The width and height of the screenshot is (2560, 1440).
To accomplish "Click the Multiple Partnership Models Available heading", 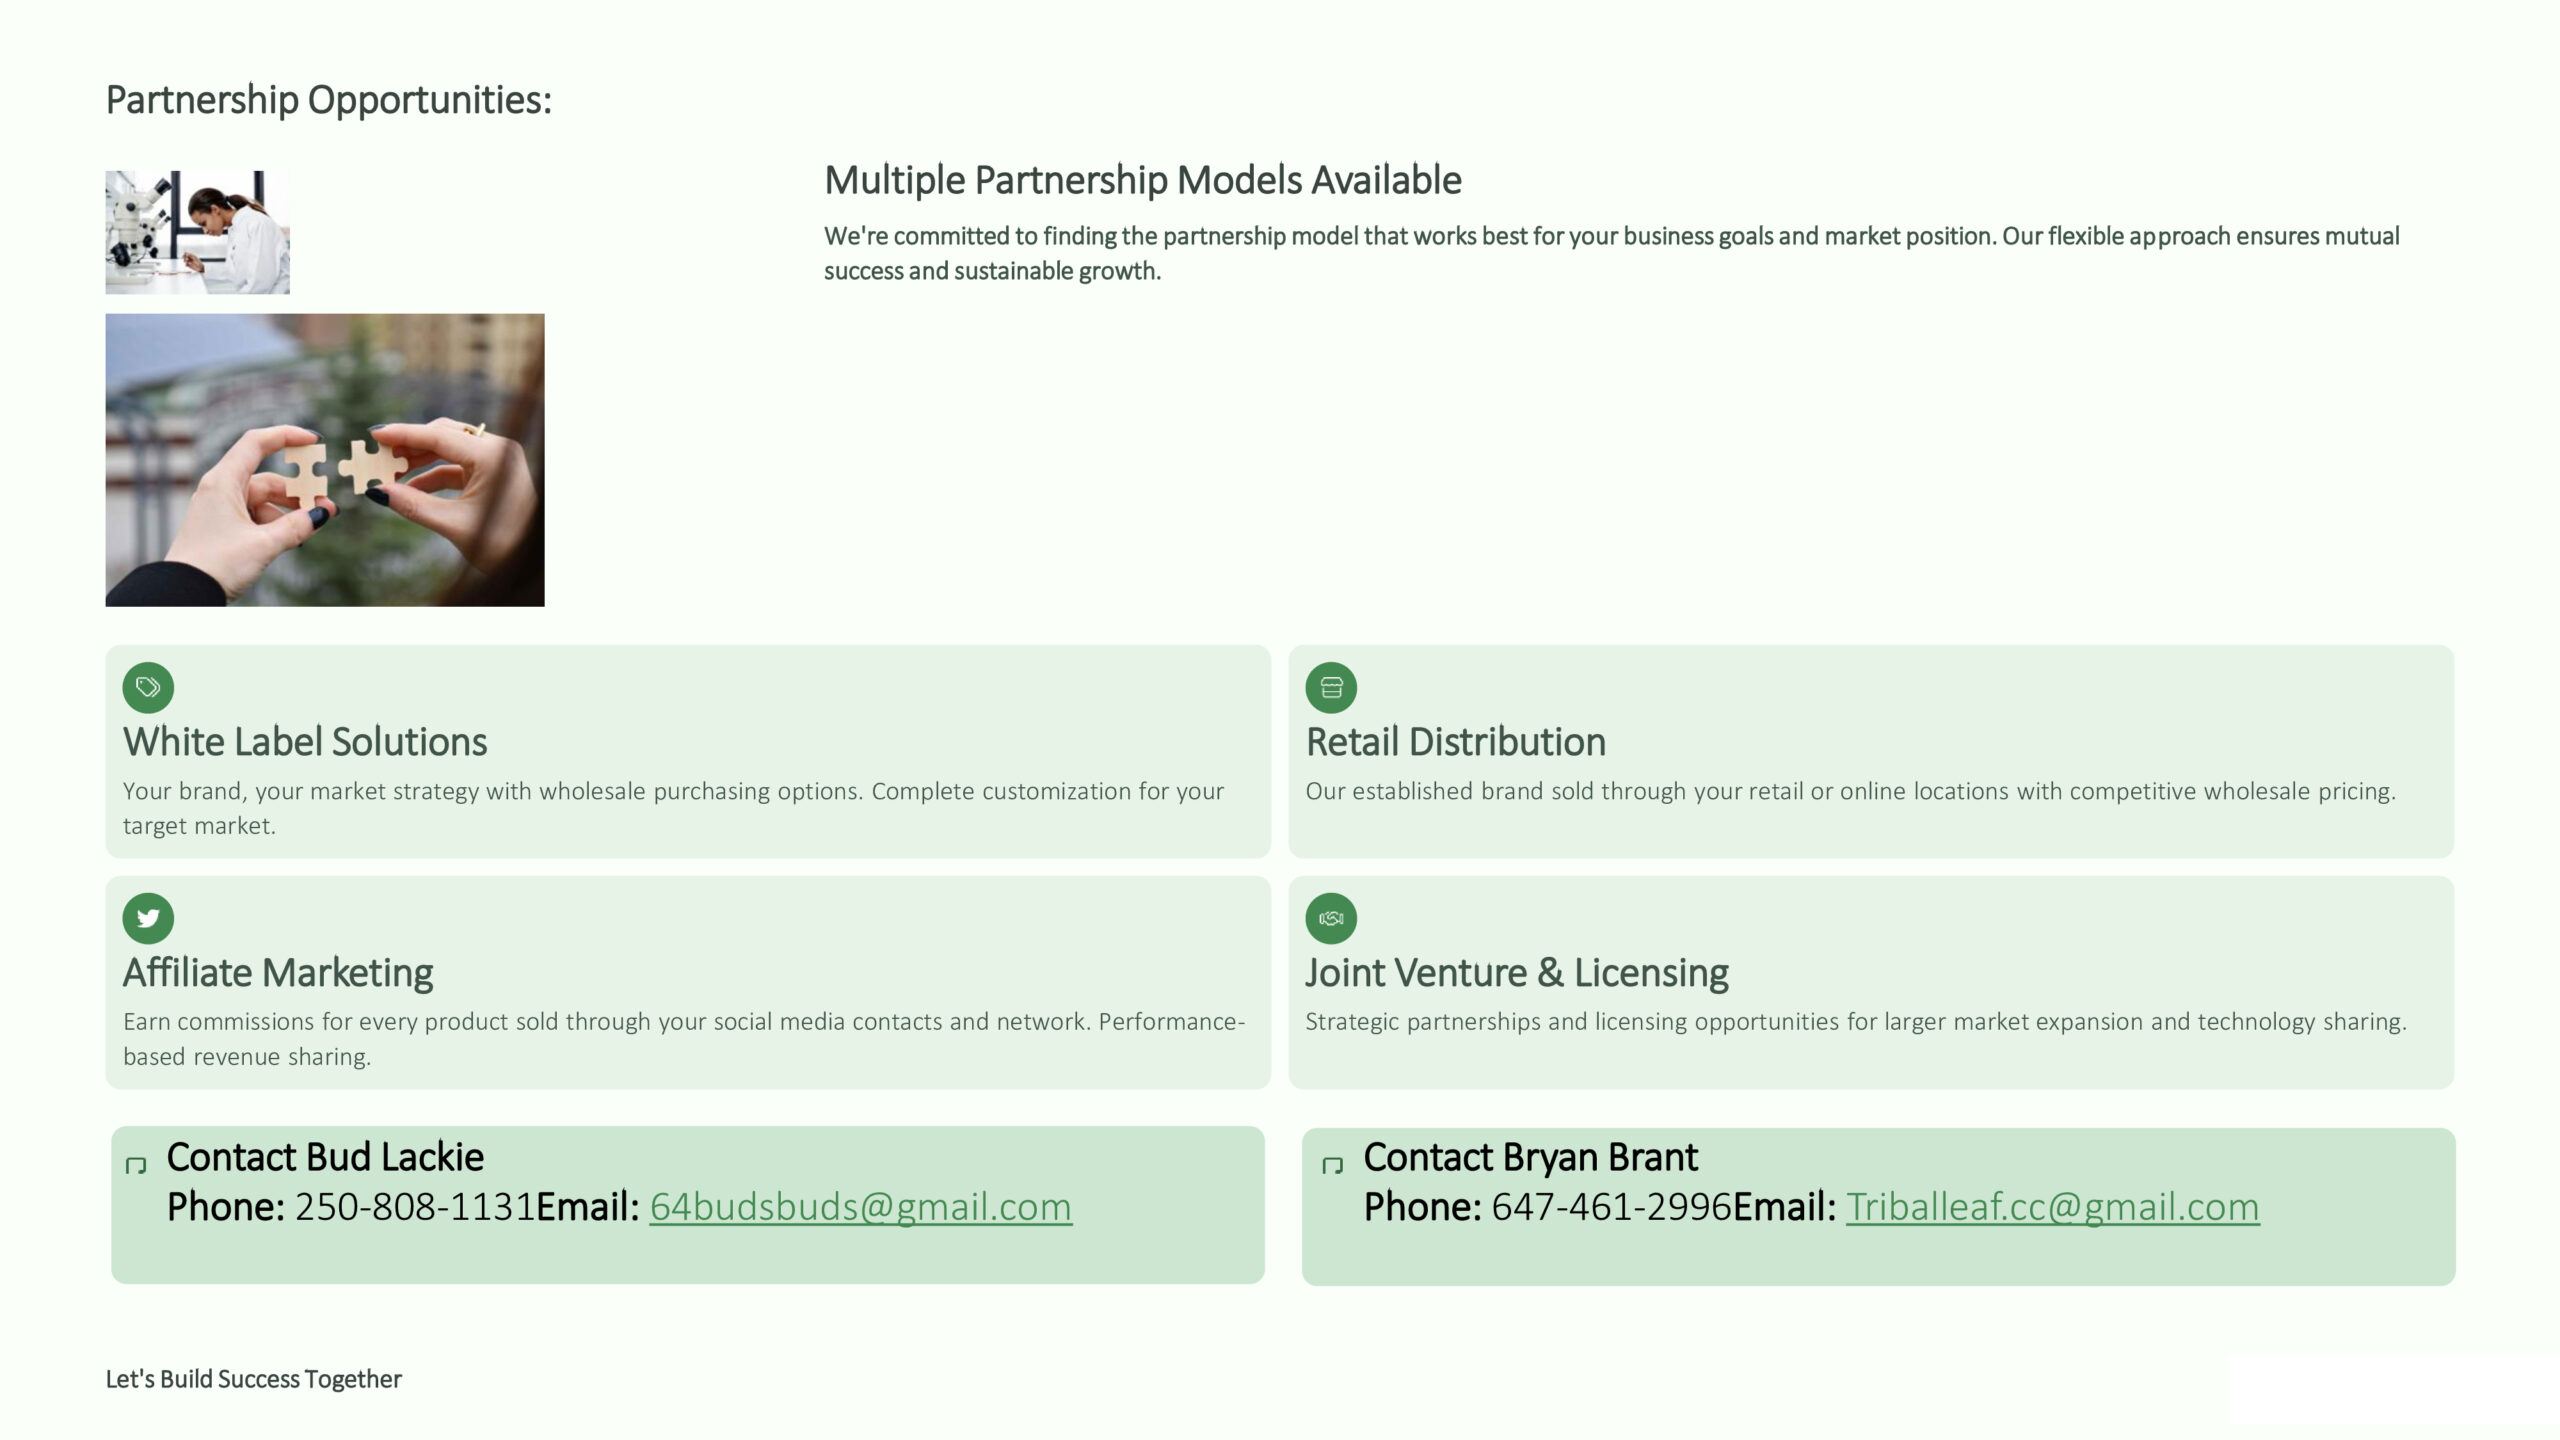I will pyautogui.click(x=1142, y=180).
